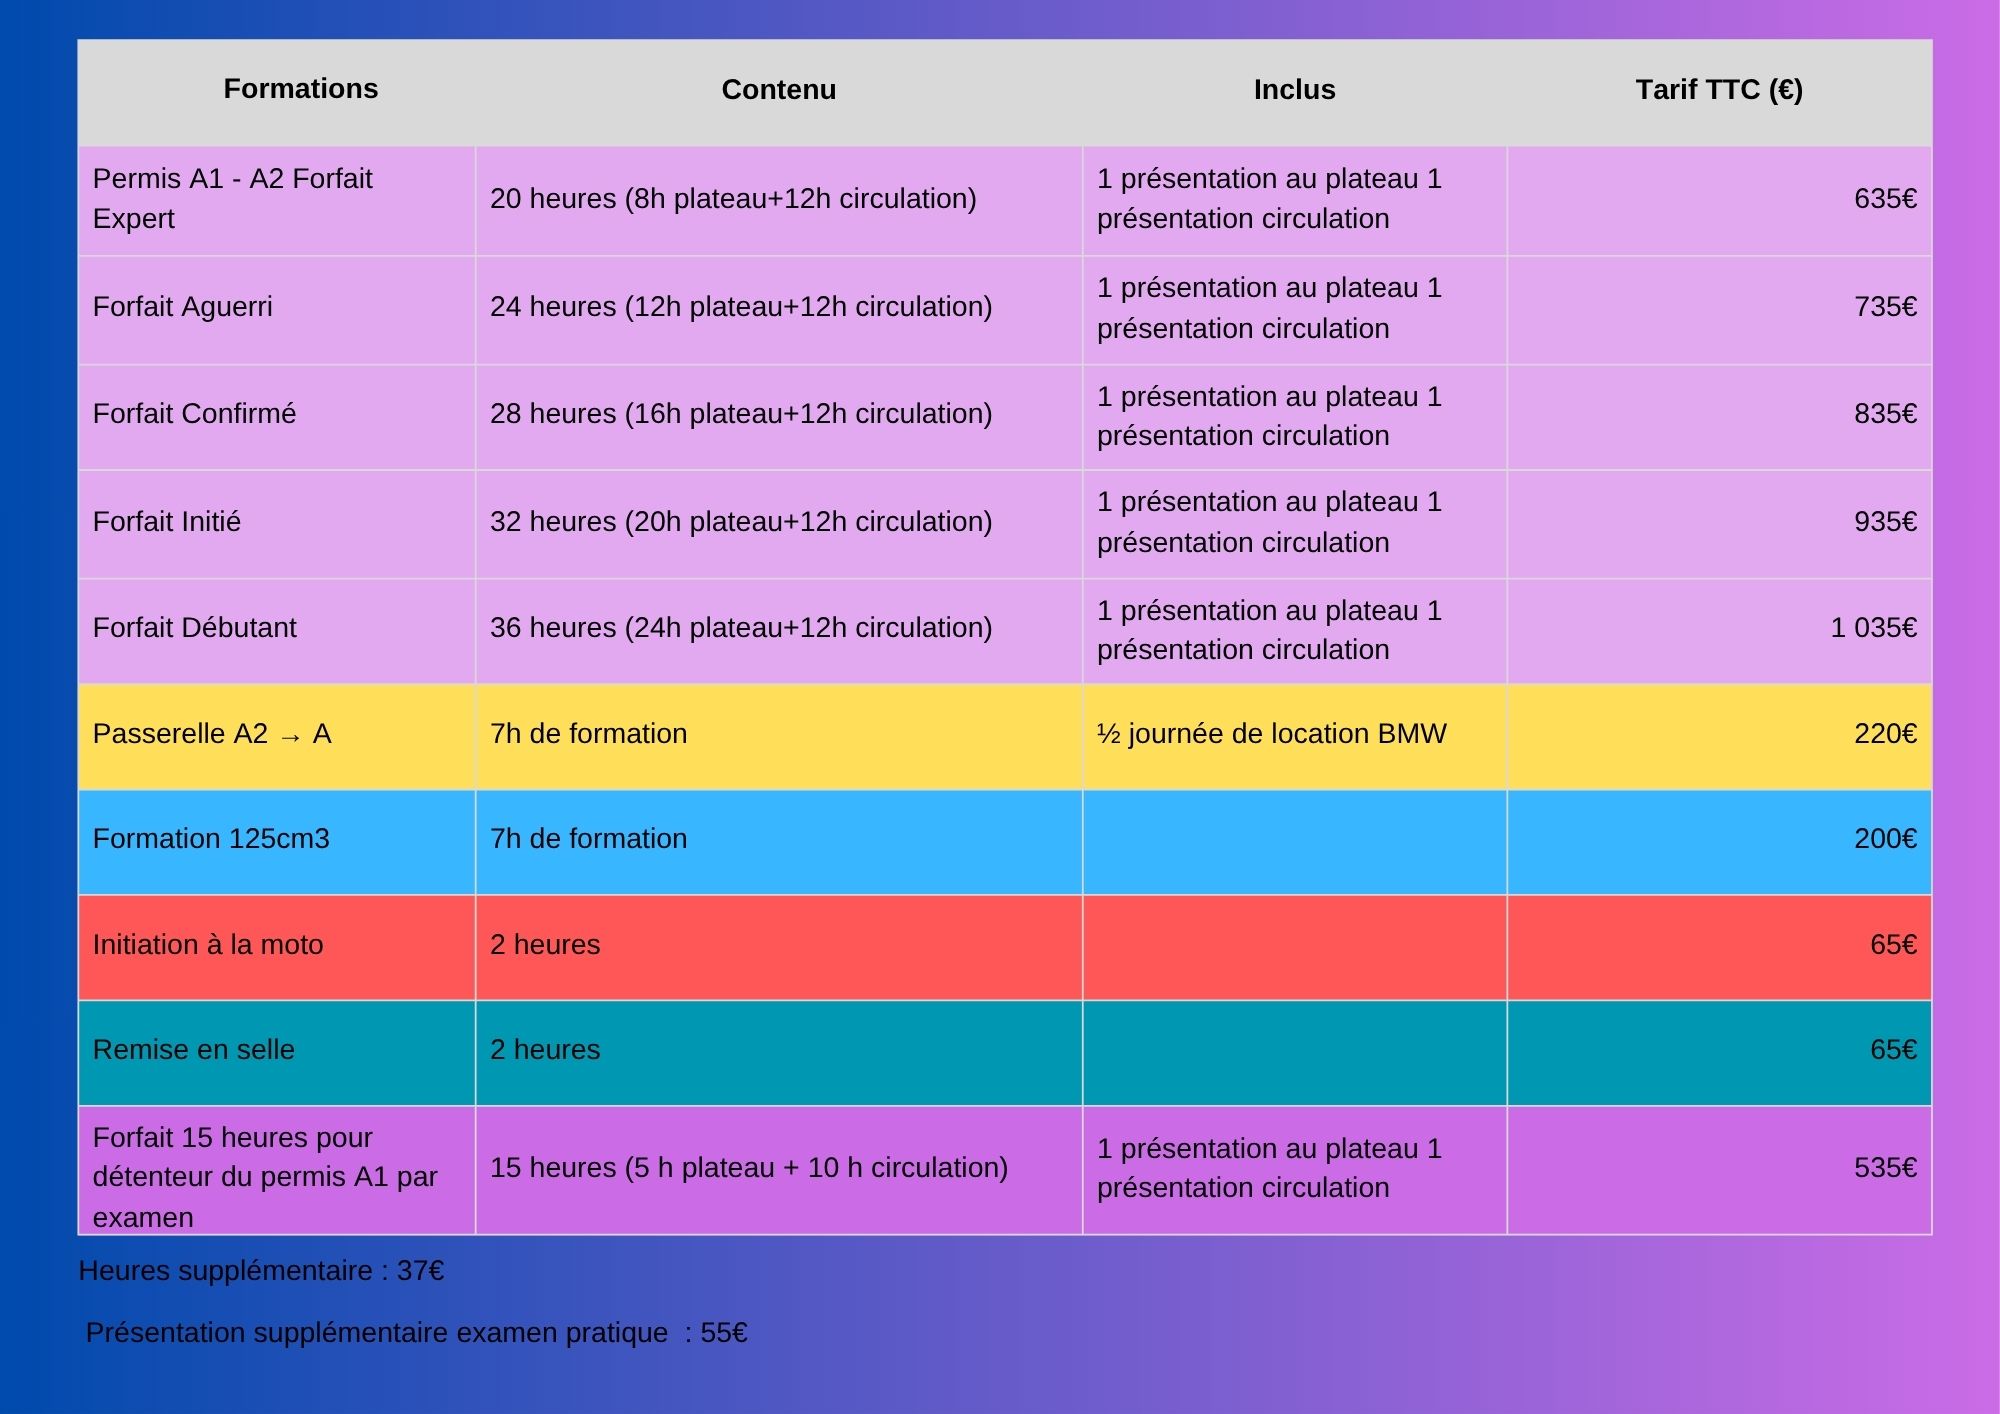Click the Forfait Débutant label
The image size is (2000, 1414).
tap(194, 628)
